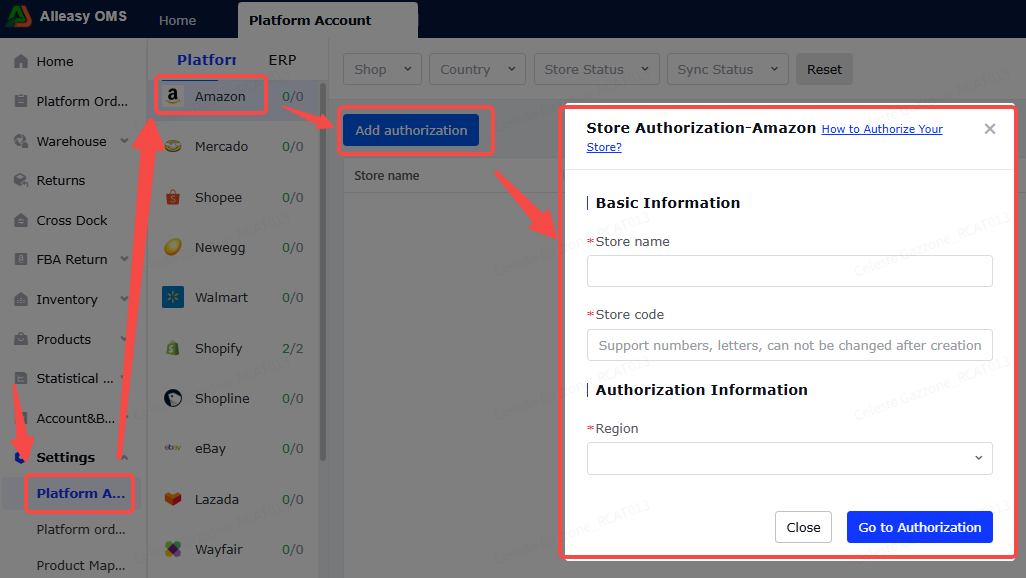Select the Wayfair platform row text

[219, 549]
